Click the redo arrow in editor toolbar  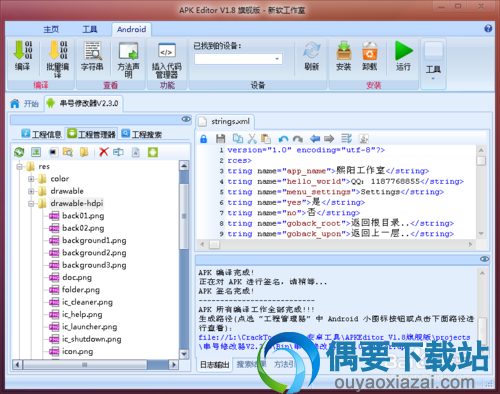pyautogui.click(x=298, y=139)
